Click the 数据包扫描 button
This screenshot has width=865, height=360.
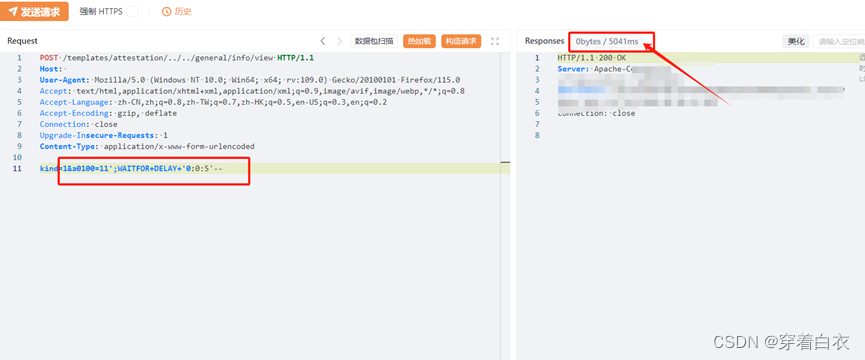(374, 41)
